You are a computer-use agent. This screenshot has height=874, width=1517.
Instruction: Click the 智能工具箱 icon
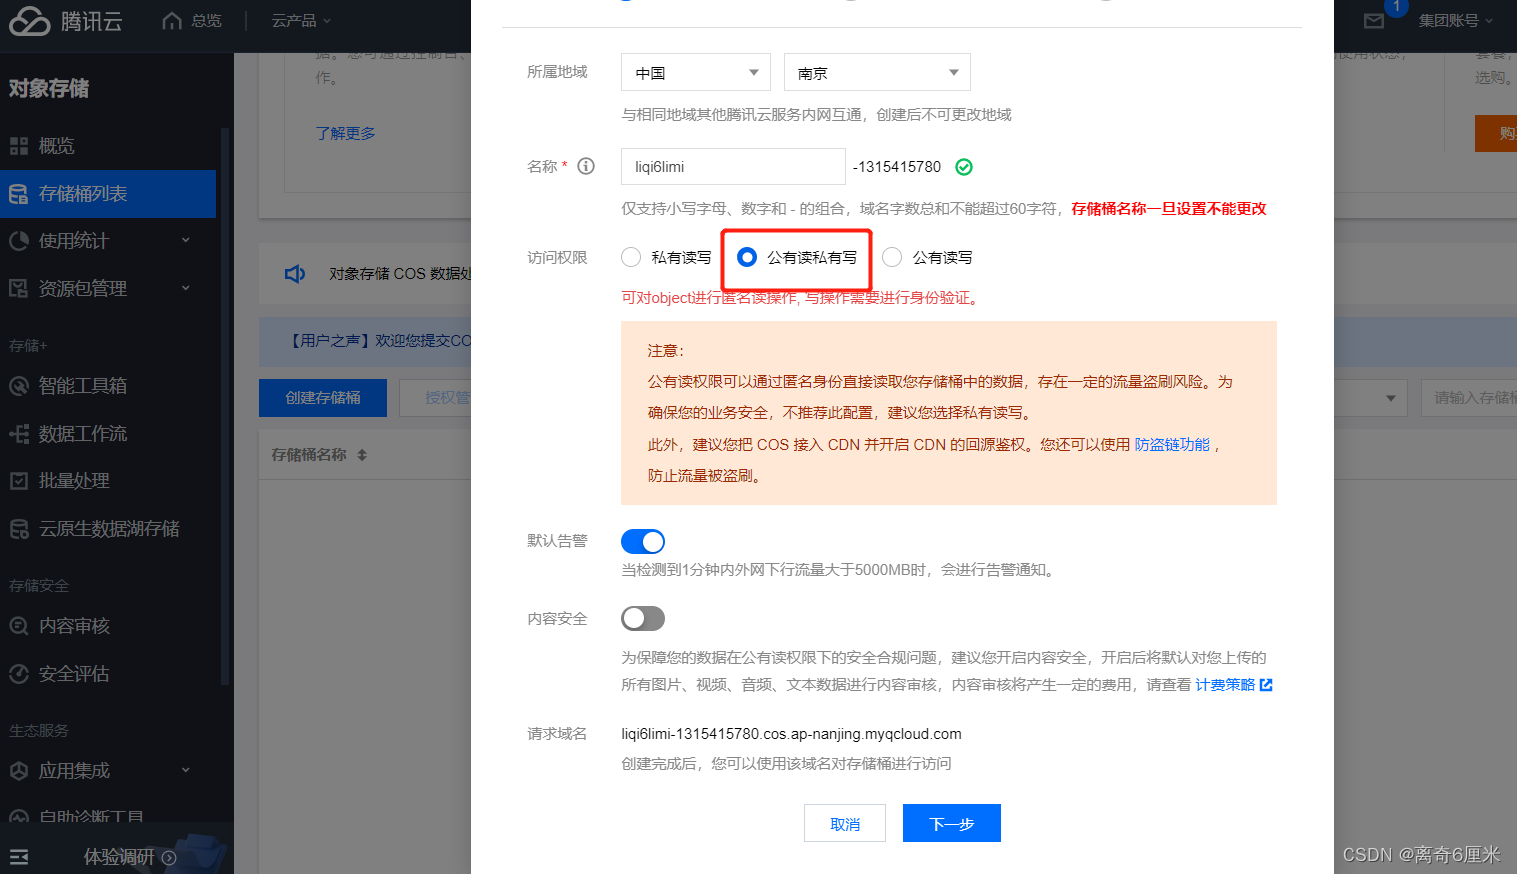[18, 386]
